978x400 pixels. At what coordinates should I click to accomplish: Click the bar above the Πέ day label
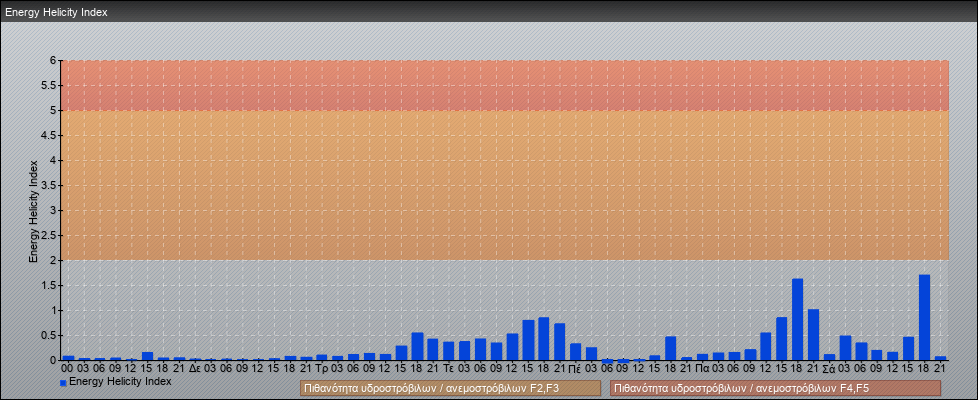coord(576,352)
